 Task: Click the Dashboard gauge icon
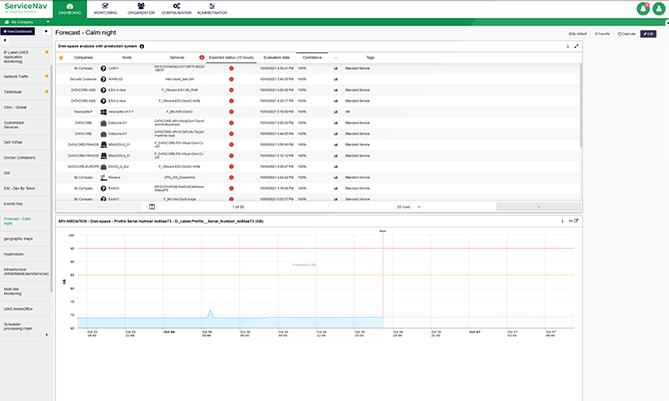click(x=70, y=6)
